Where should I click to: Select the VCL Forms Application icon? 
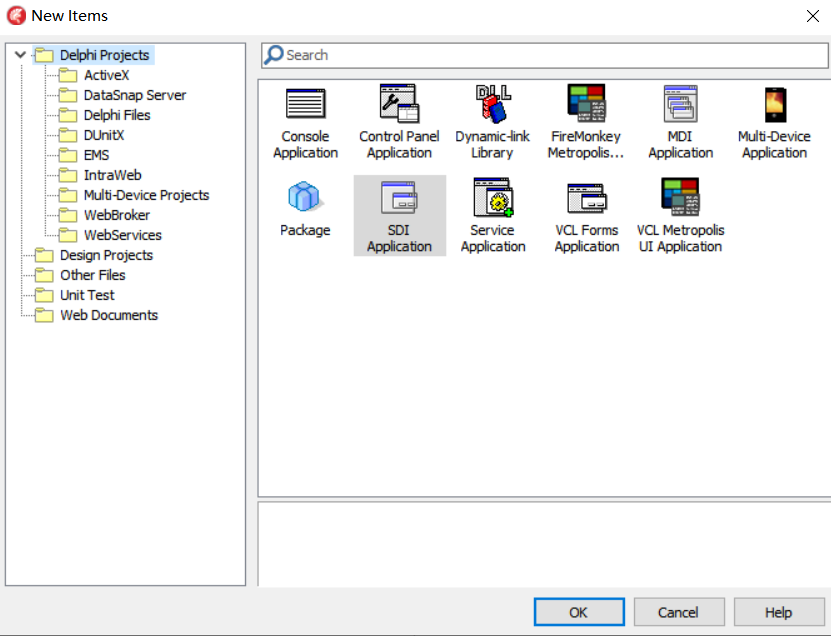tap(587, 198)
